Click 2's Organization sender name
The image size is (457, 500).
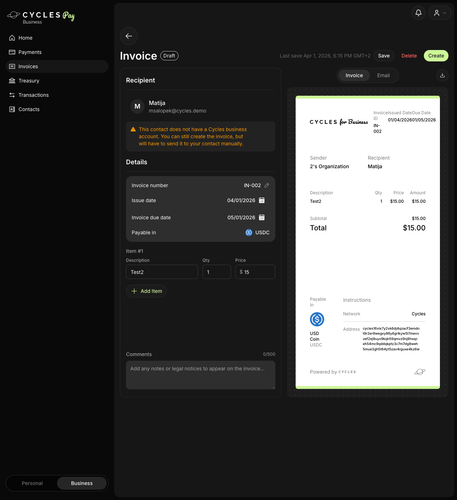329,167
